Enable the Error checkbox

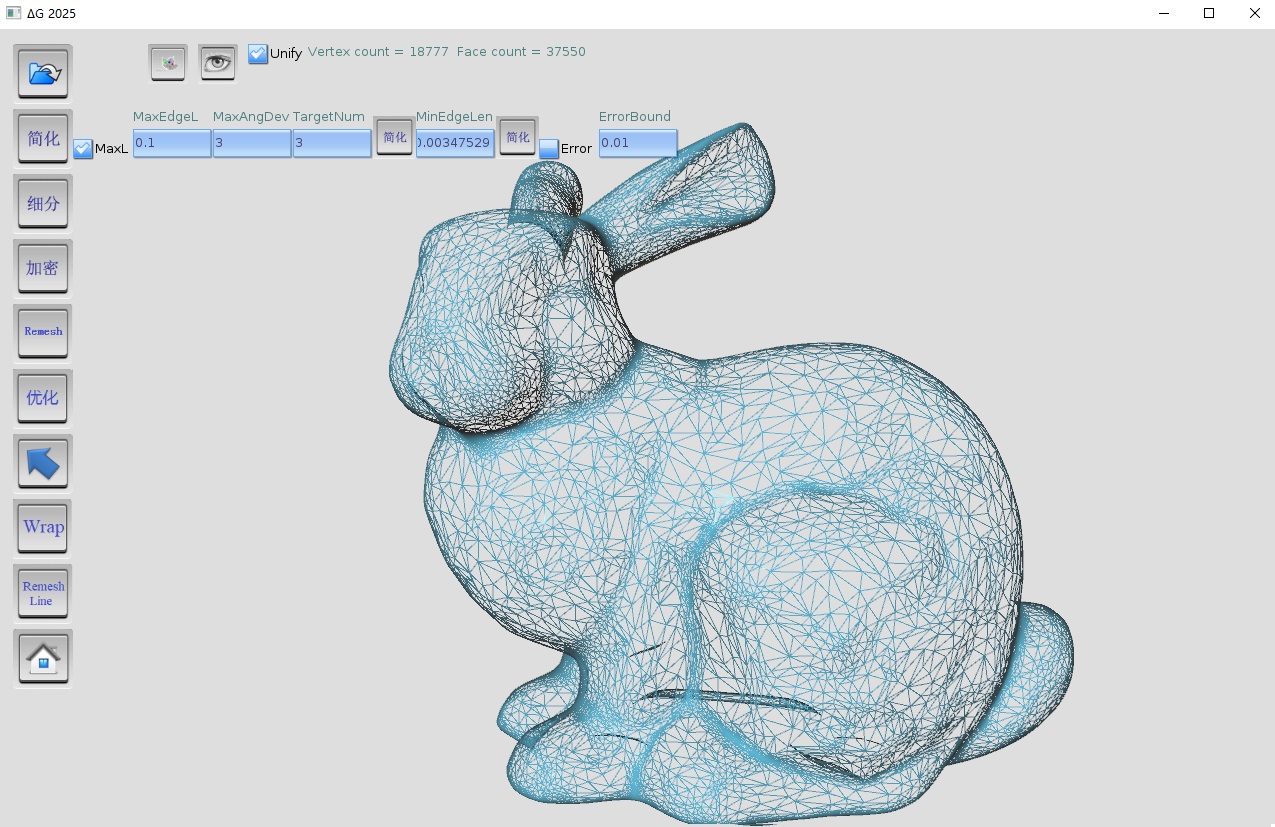click(x=549, y=149)
